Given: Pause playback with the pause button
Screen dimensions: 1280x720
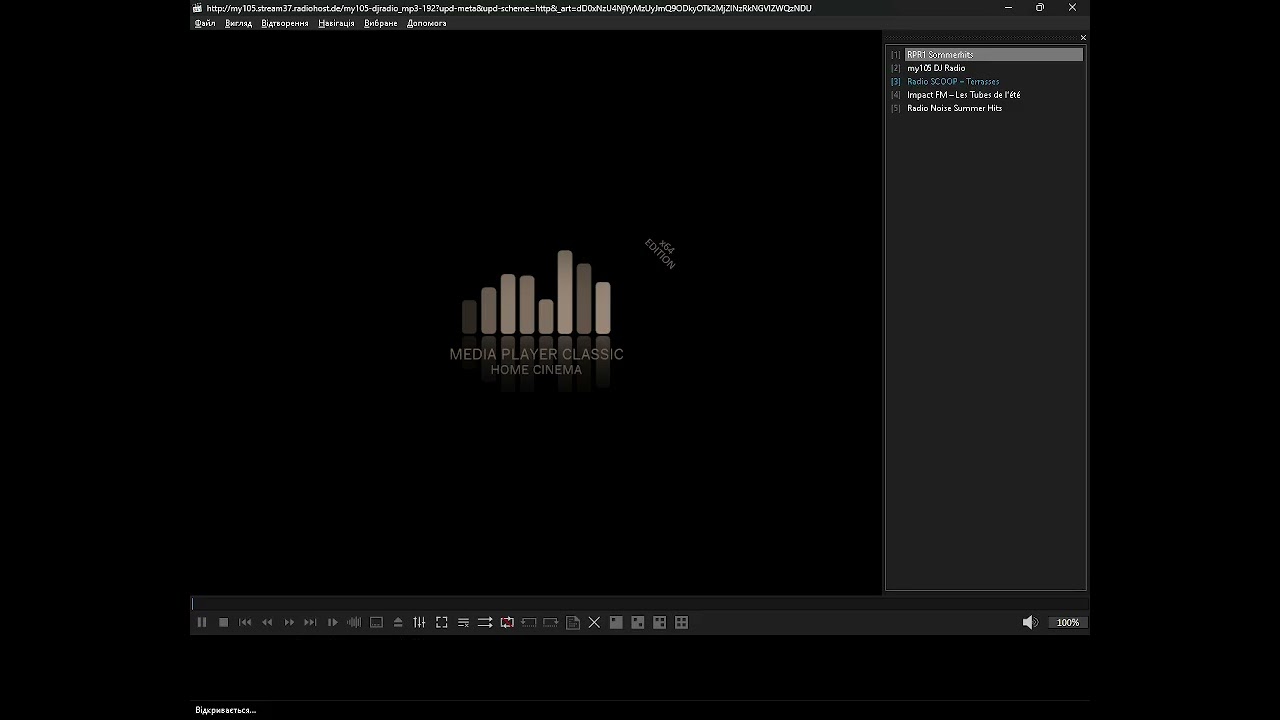Looking at the screenshot, I should (201, 622).
